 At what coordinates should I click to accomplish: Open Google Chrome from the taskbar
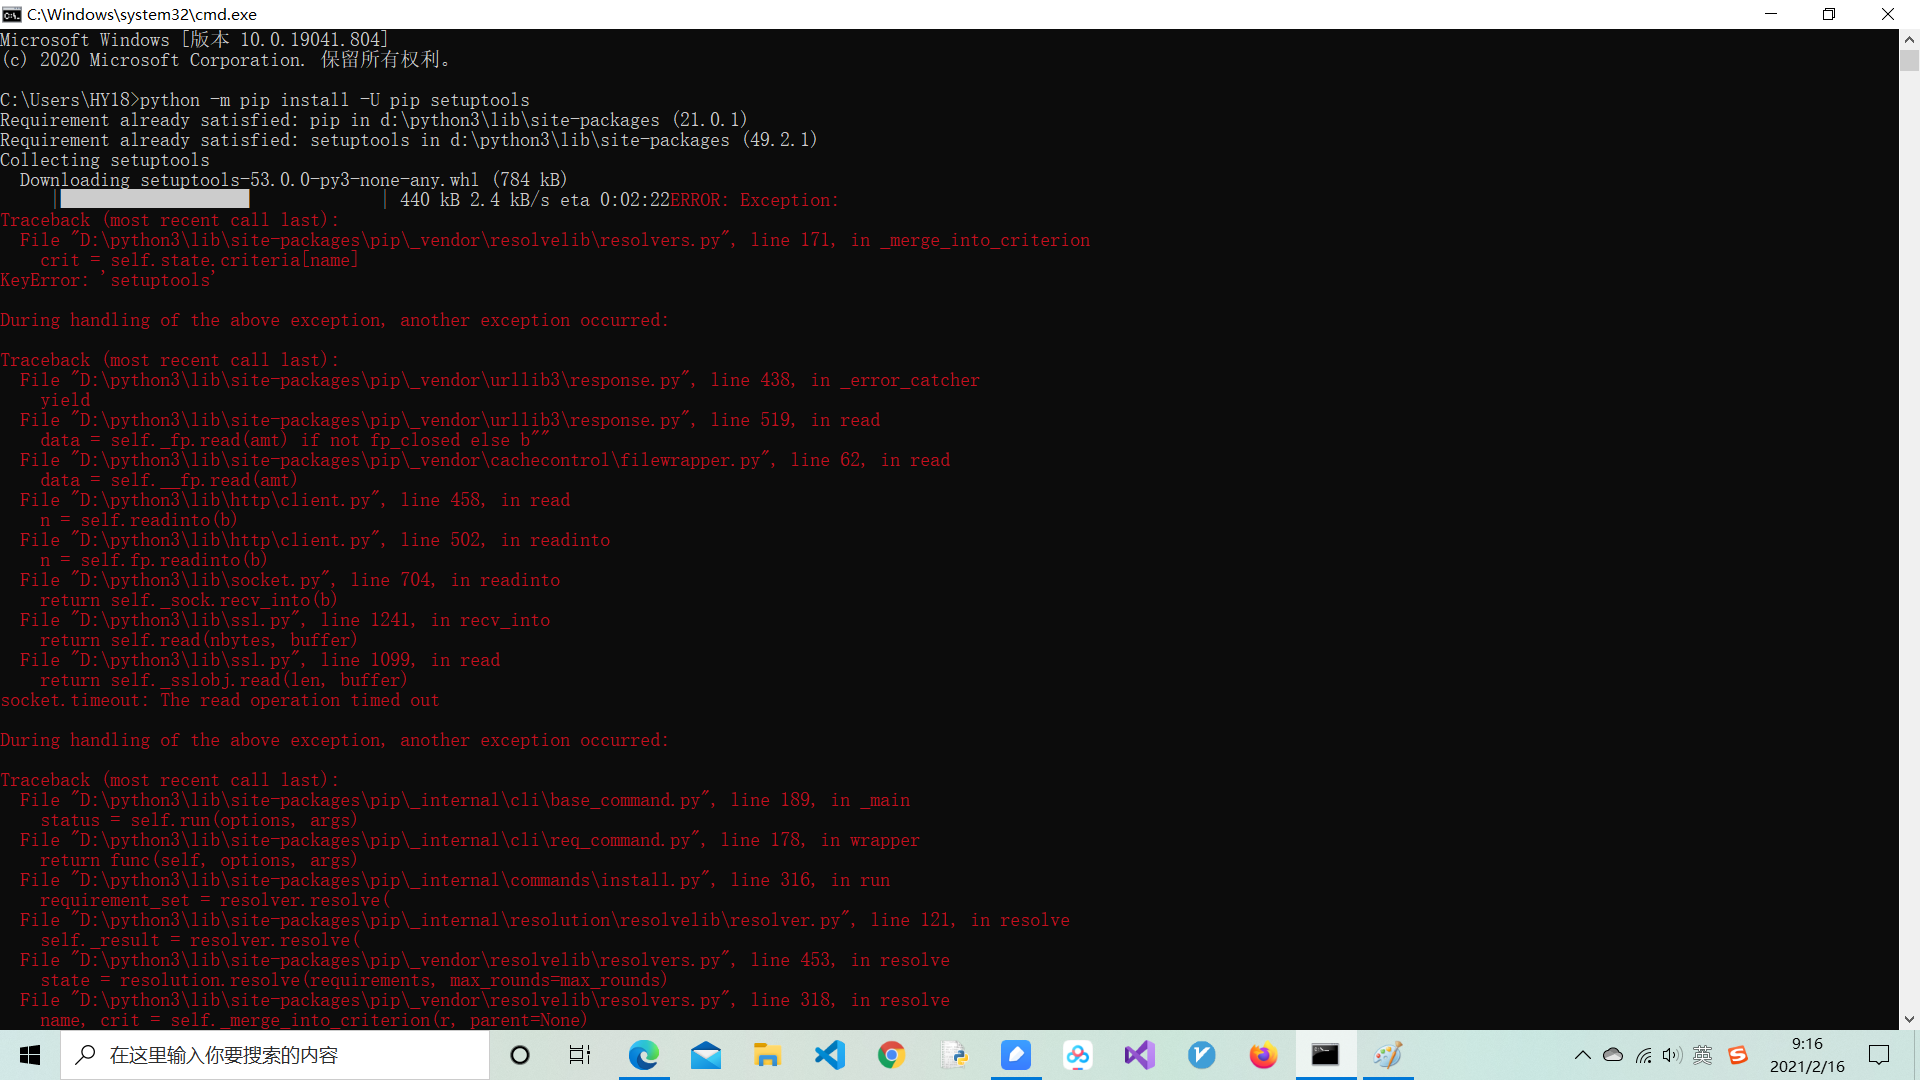click(891, 1055)
